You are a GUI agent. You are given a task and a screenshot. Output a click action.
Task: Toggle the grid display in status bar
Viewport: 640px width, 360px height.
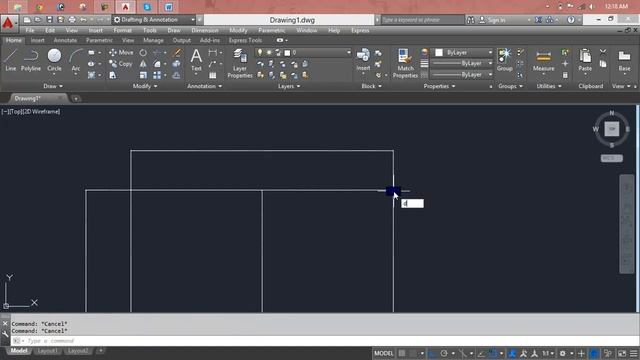tap(402, 353)
